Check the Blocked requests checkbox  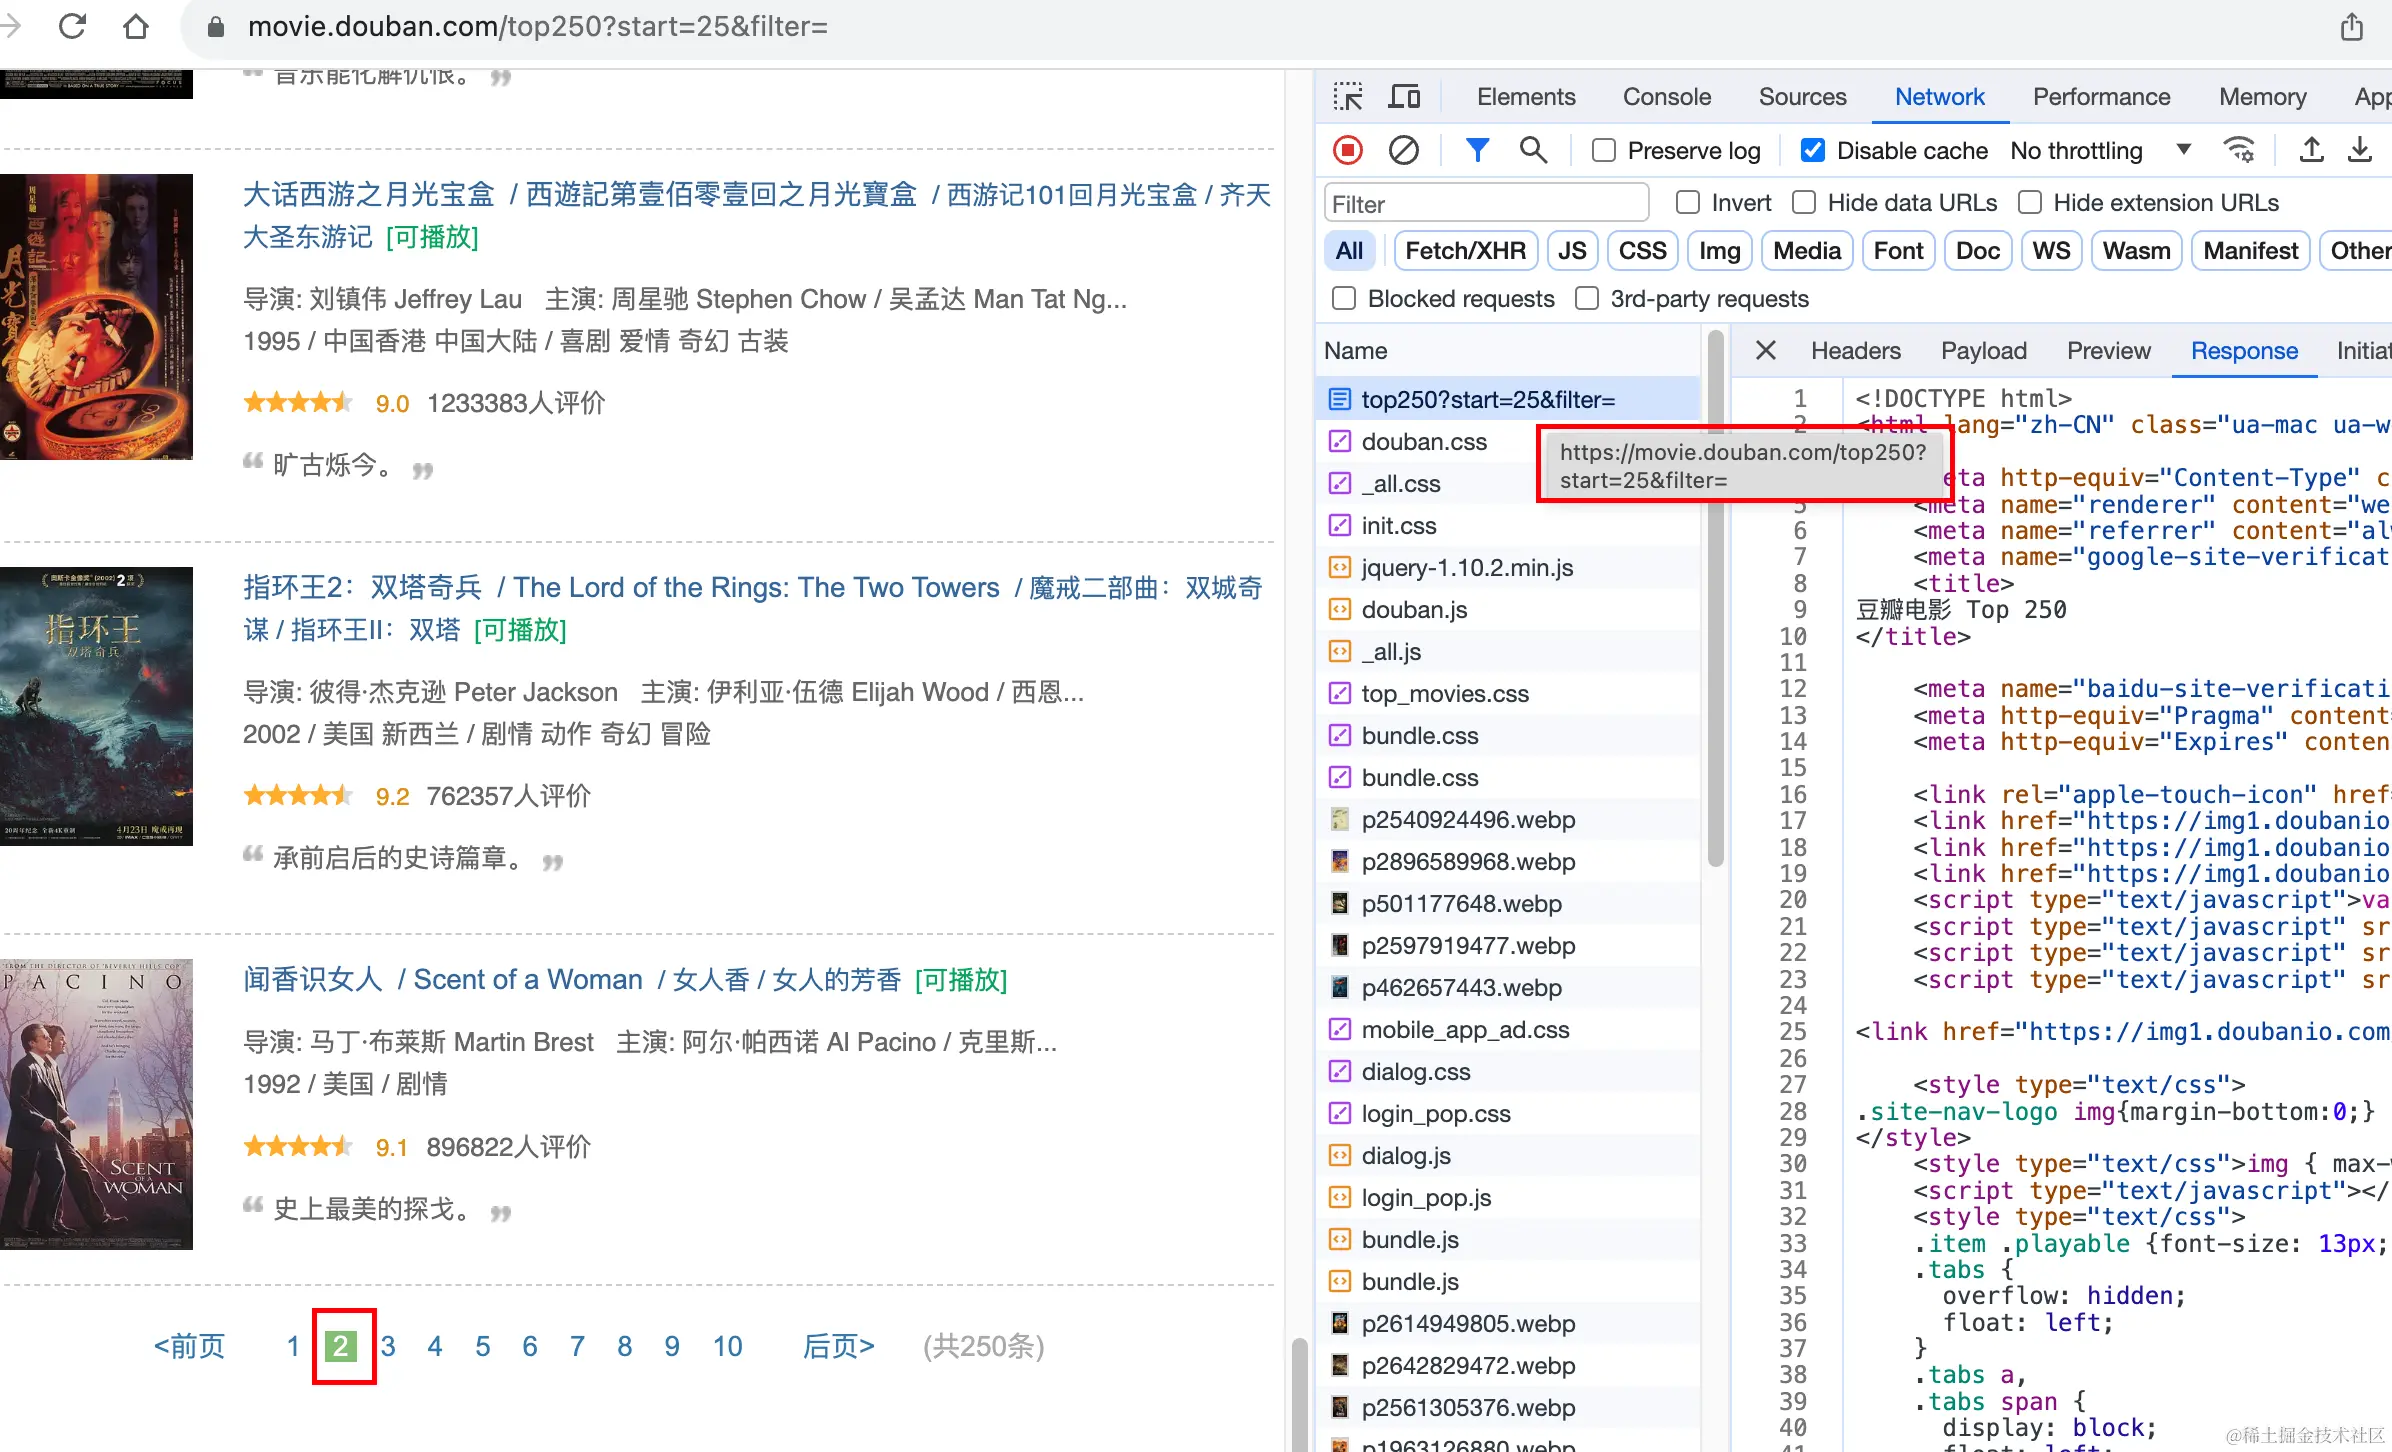click(1344, 299)
